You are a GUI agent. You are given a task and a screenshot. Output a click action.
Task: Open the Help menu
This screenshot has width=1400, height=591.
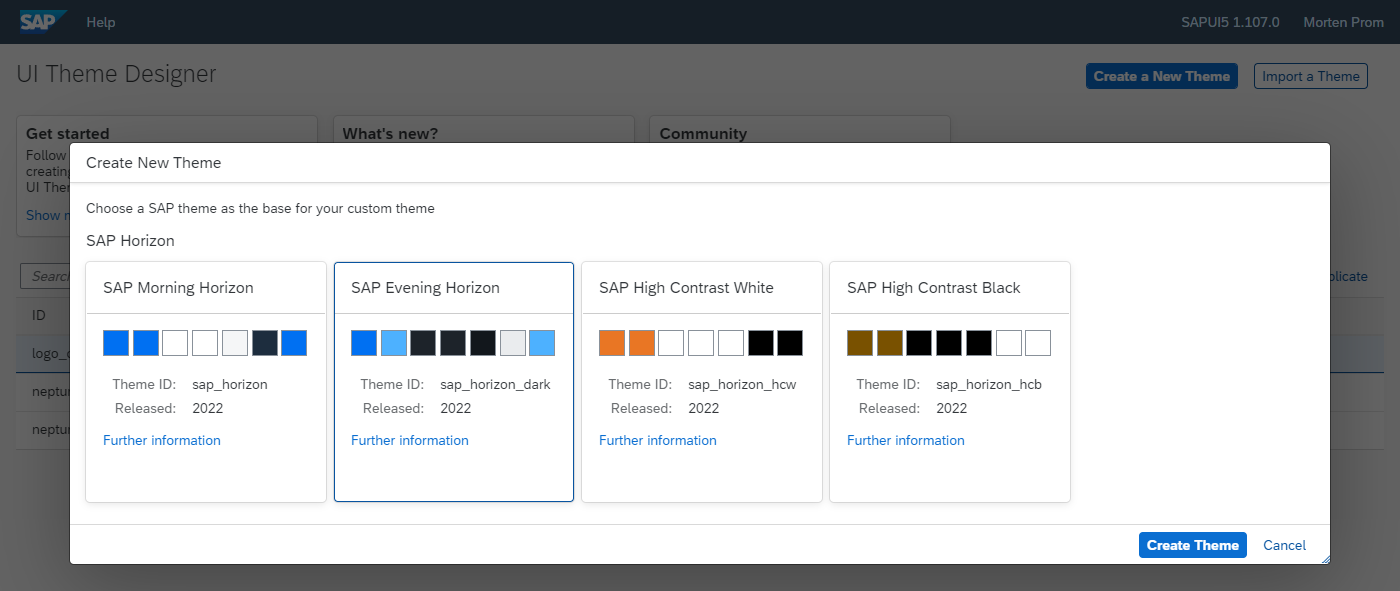click(101, 22)
